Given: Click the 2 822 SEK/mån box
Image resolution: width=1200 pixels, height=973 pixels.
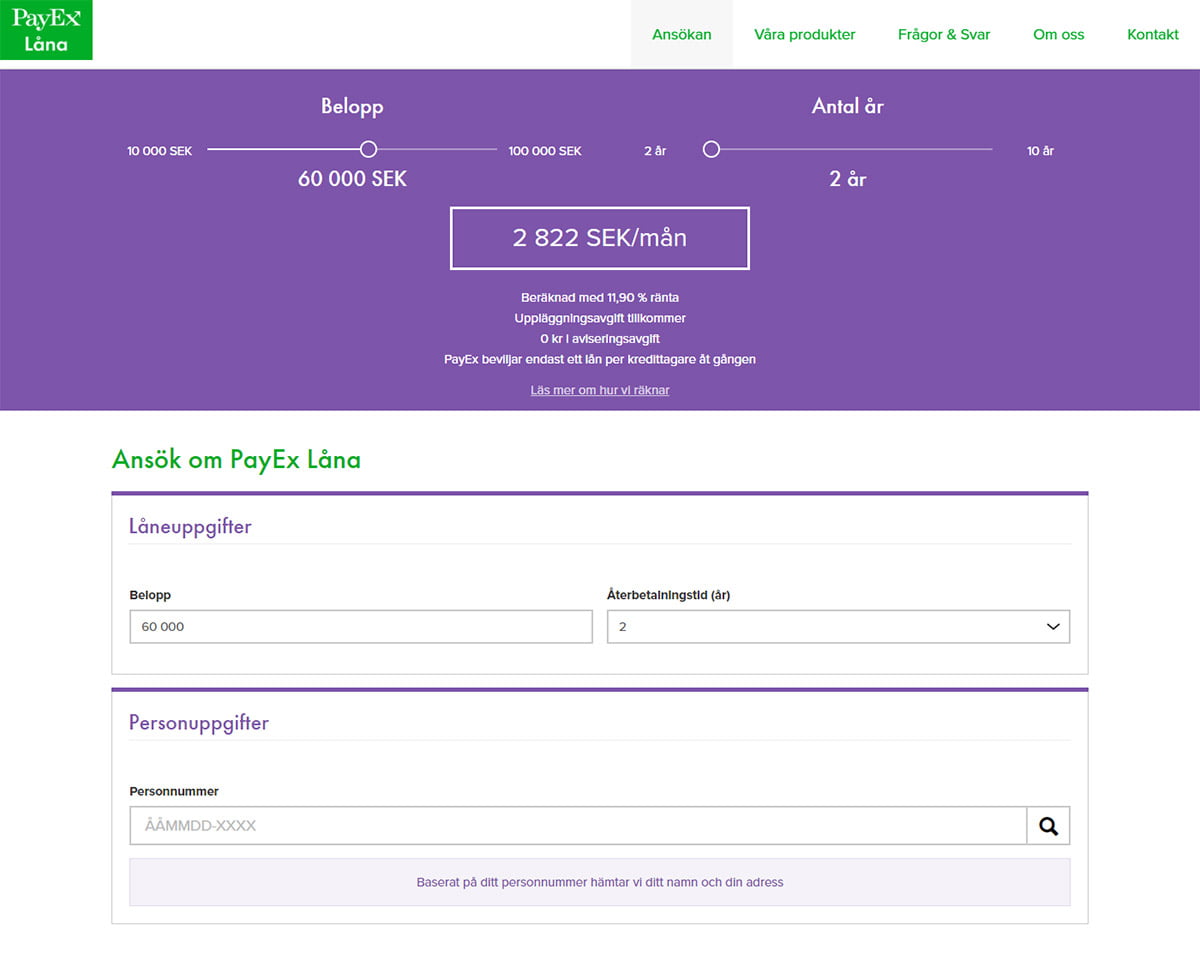Looking at the screenshot, I should click(x=600, y=238).
